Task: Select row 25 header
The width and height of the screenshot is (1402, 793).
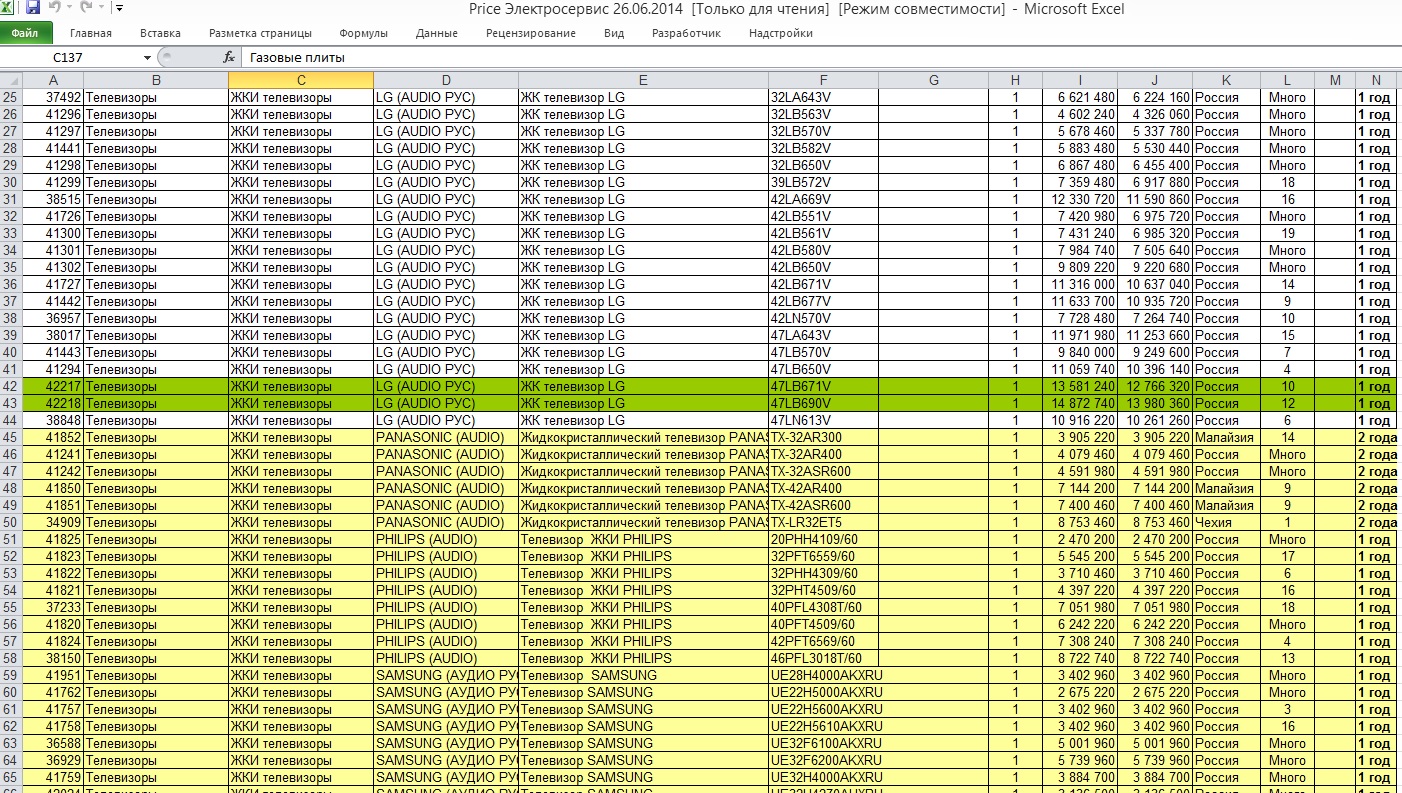Action: [11, 97]
